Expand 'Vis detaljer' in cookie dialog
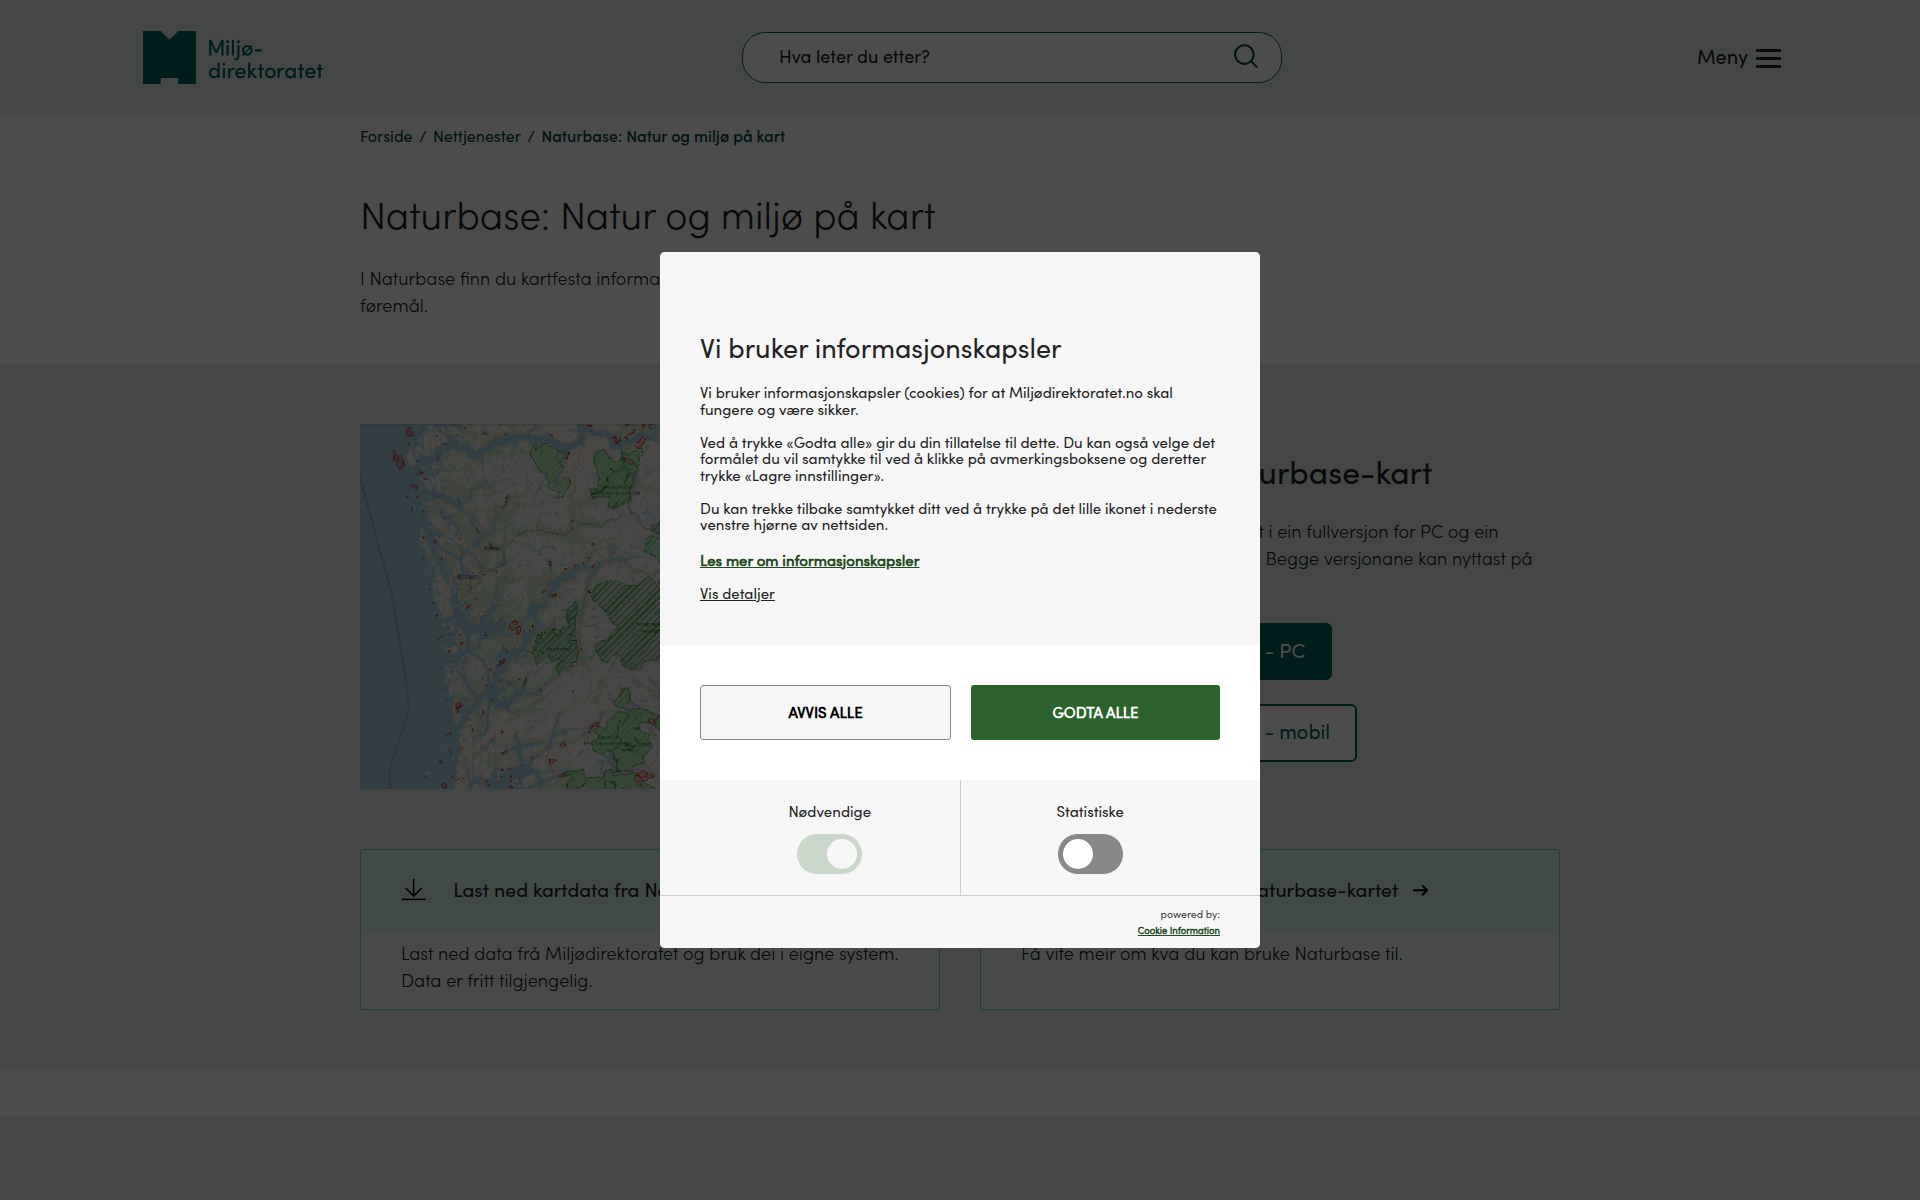Image resolution: width=1920 pixels, height=1200 pixels. point(737,594)
